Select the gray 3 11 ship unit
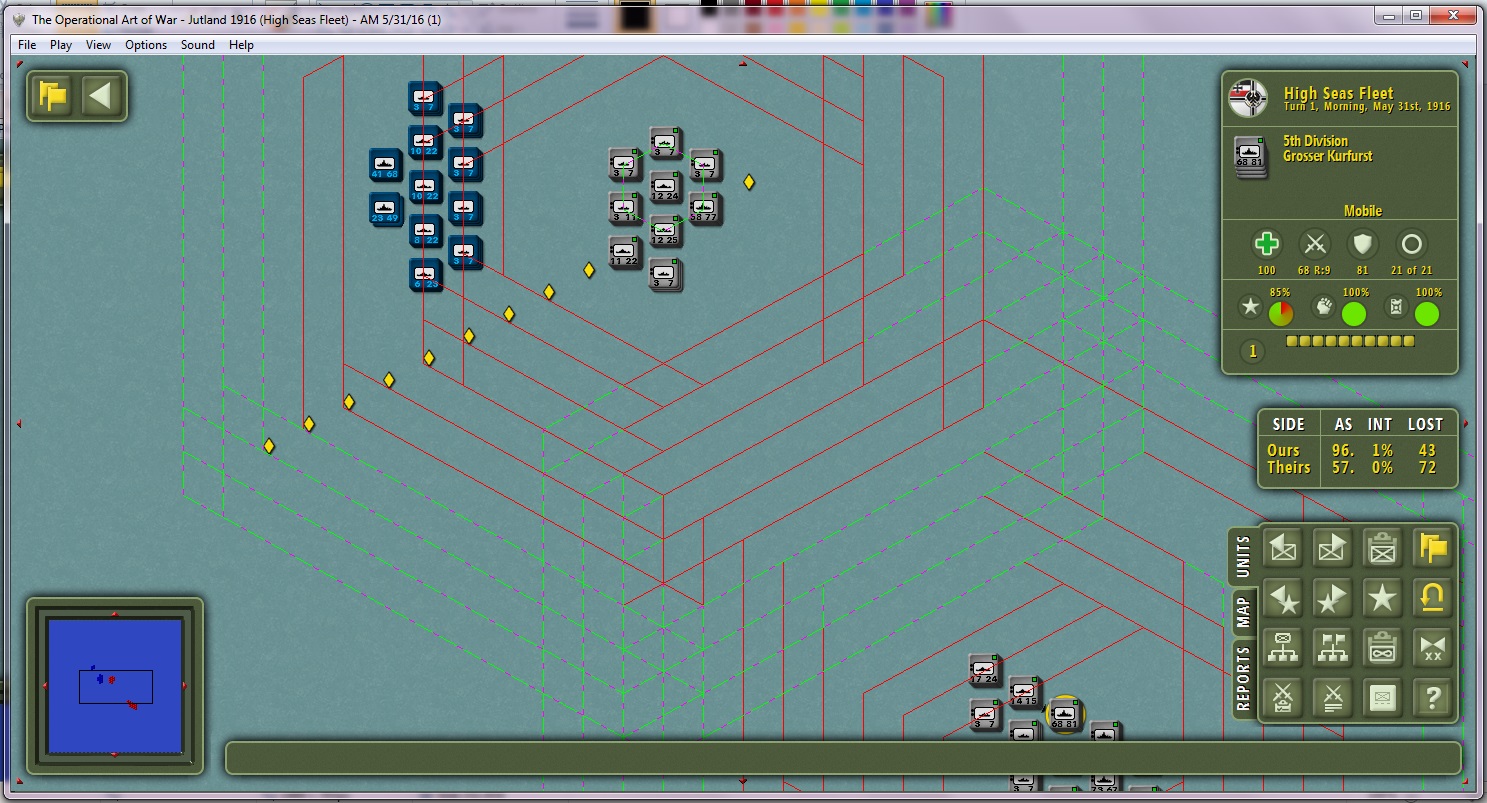1487x803 pixels. (x=624, y=209)
